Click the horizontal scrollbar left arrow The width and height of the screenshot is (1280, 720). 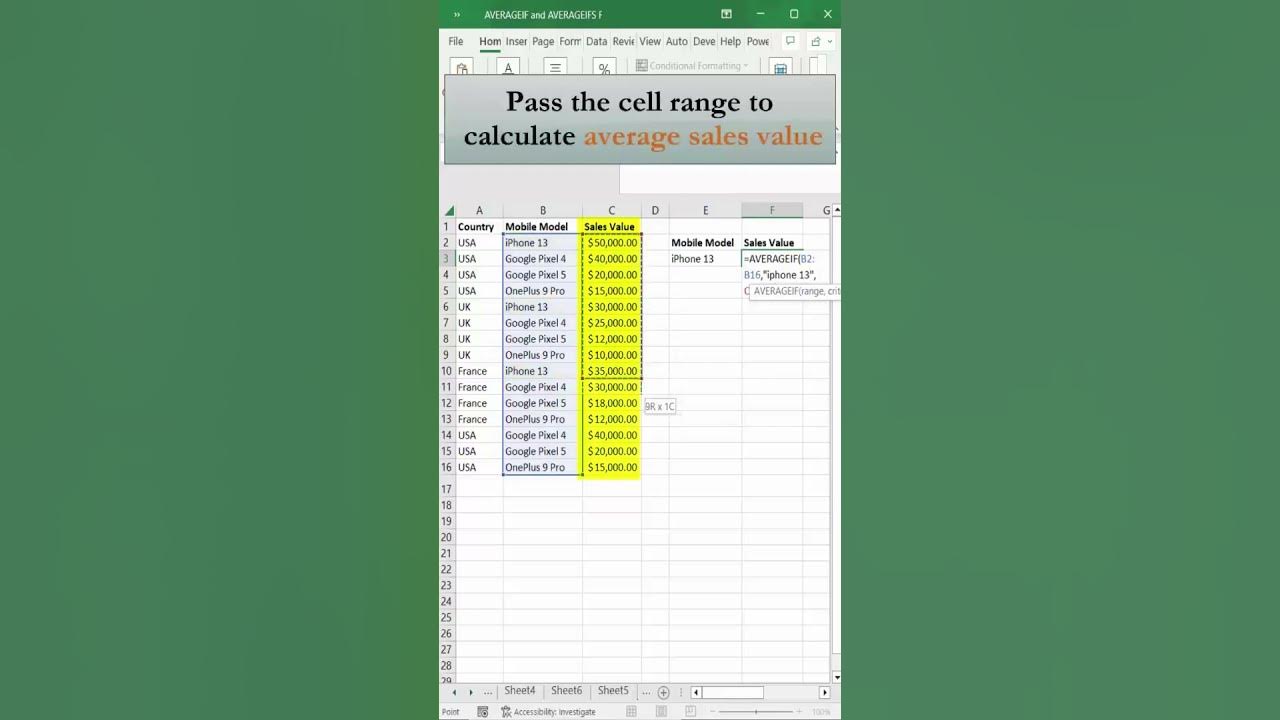[696, 692]
